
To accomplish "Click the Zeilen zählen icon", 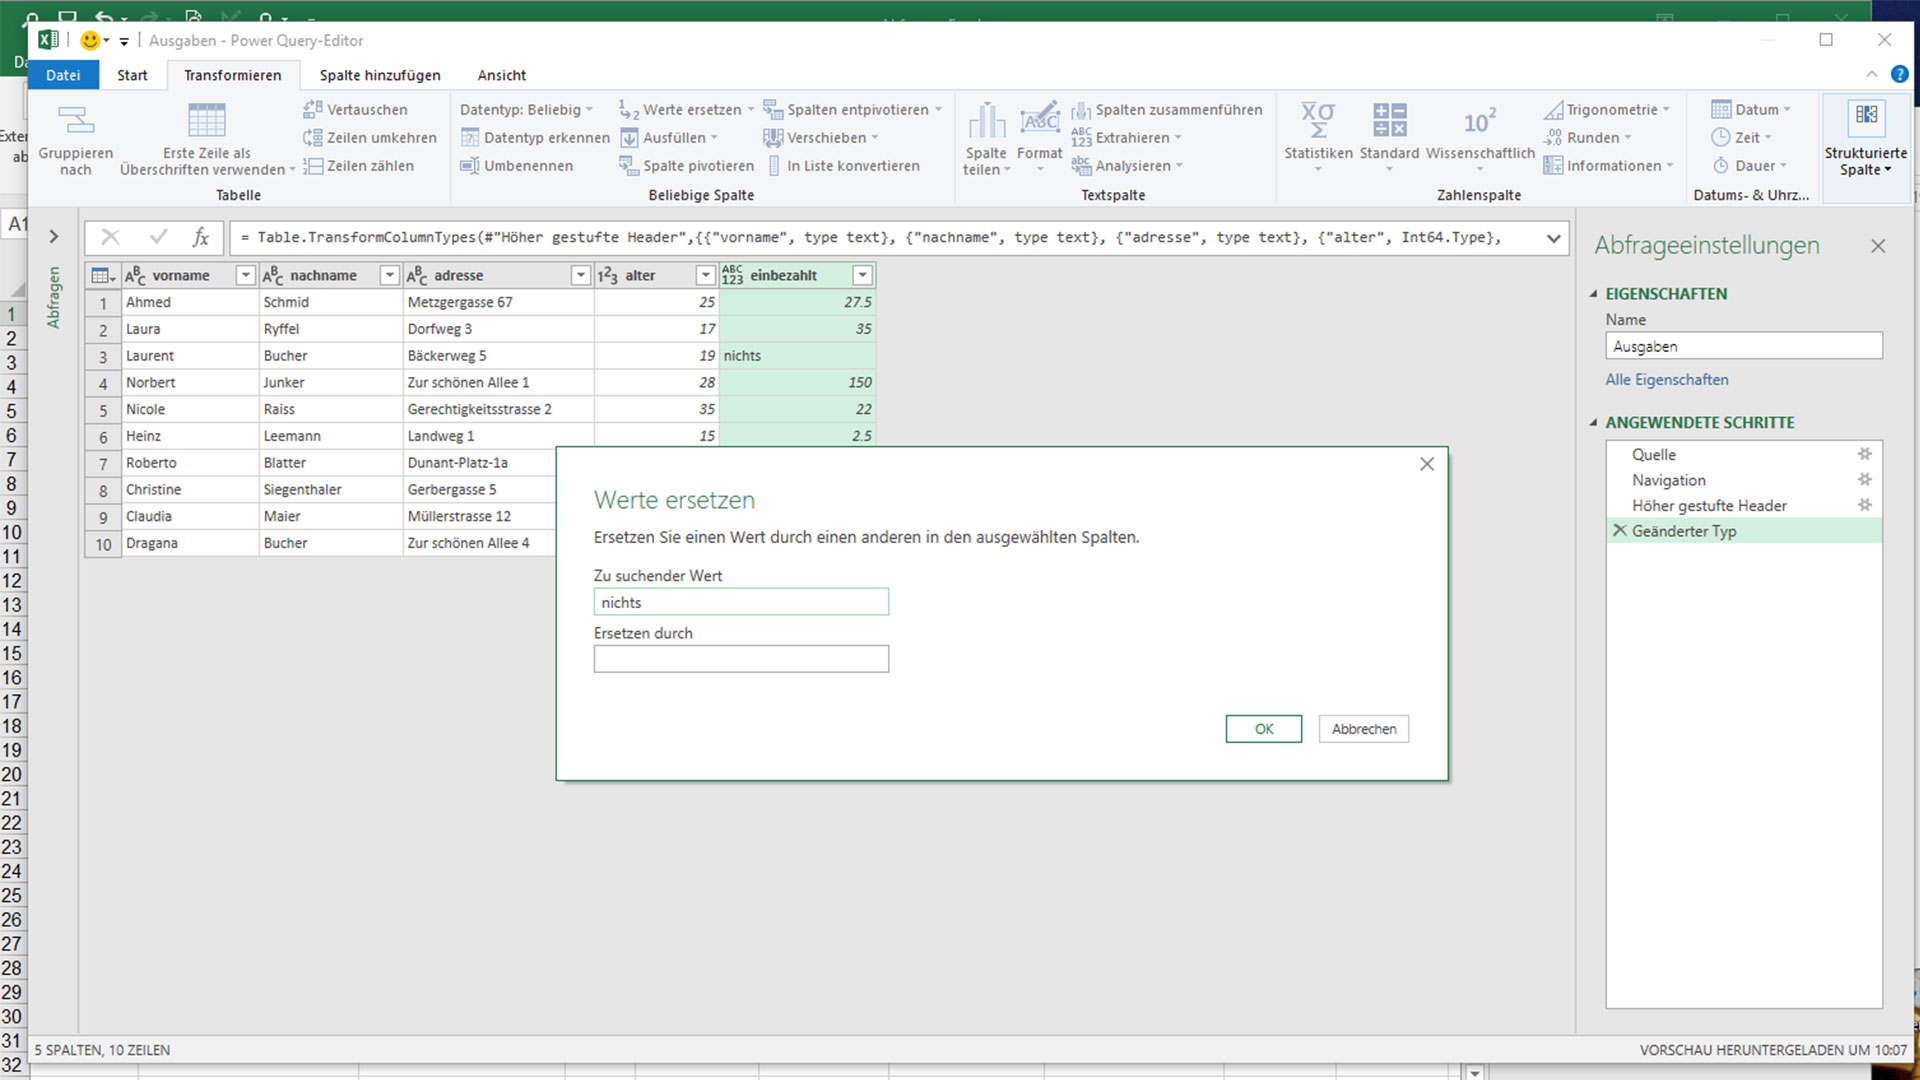I will (x=314, y=165).
